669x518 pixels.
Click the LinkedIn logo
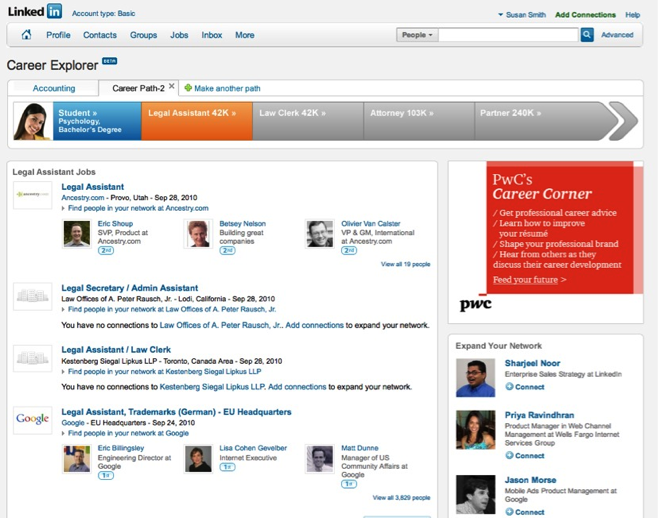[34, 12]
